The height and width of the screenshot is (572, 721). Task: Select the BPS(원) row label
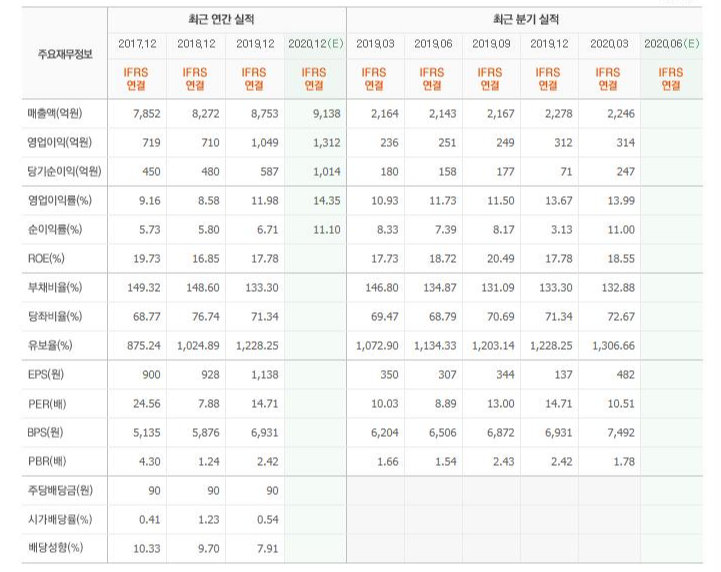[45, 432]
